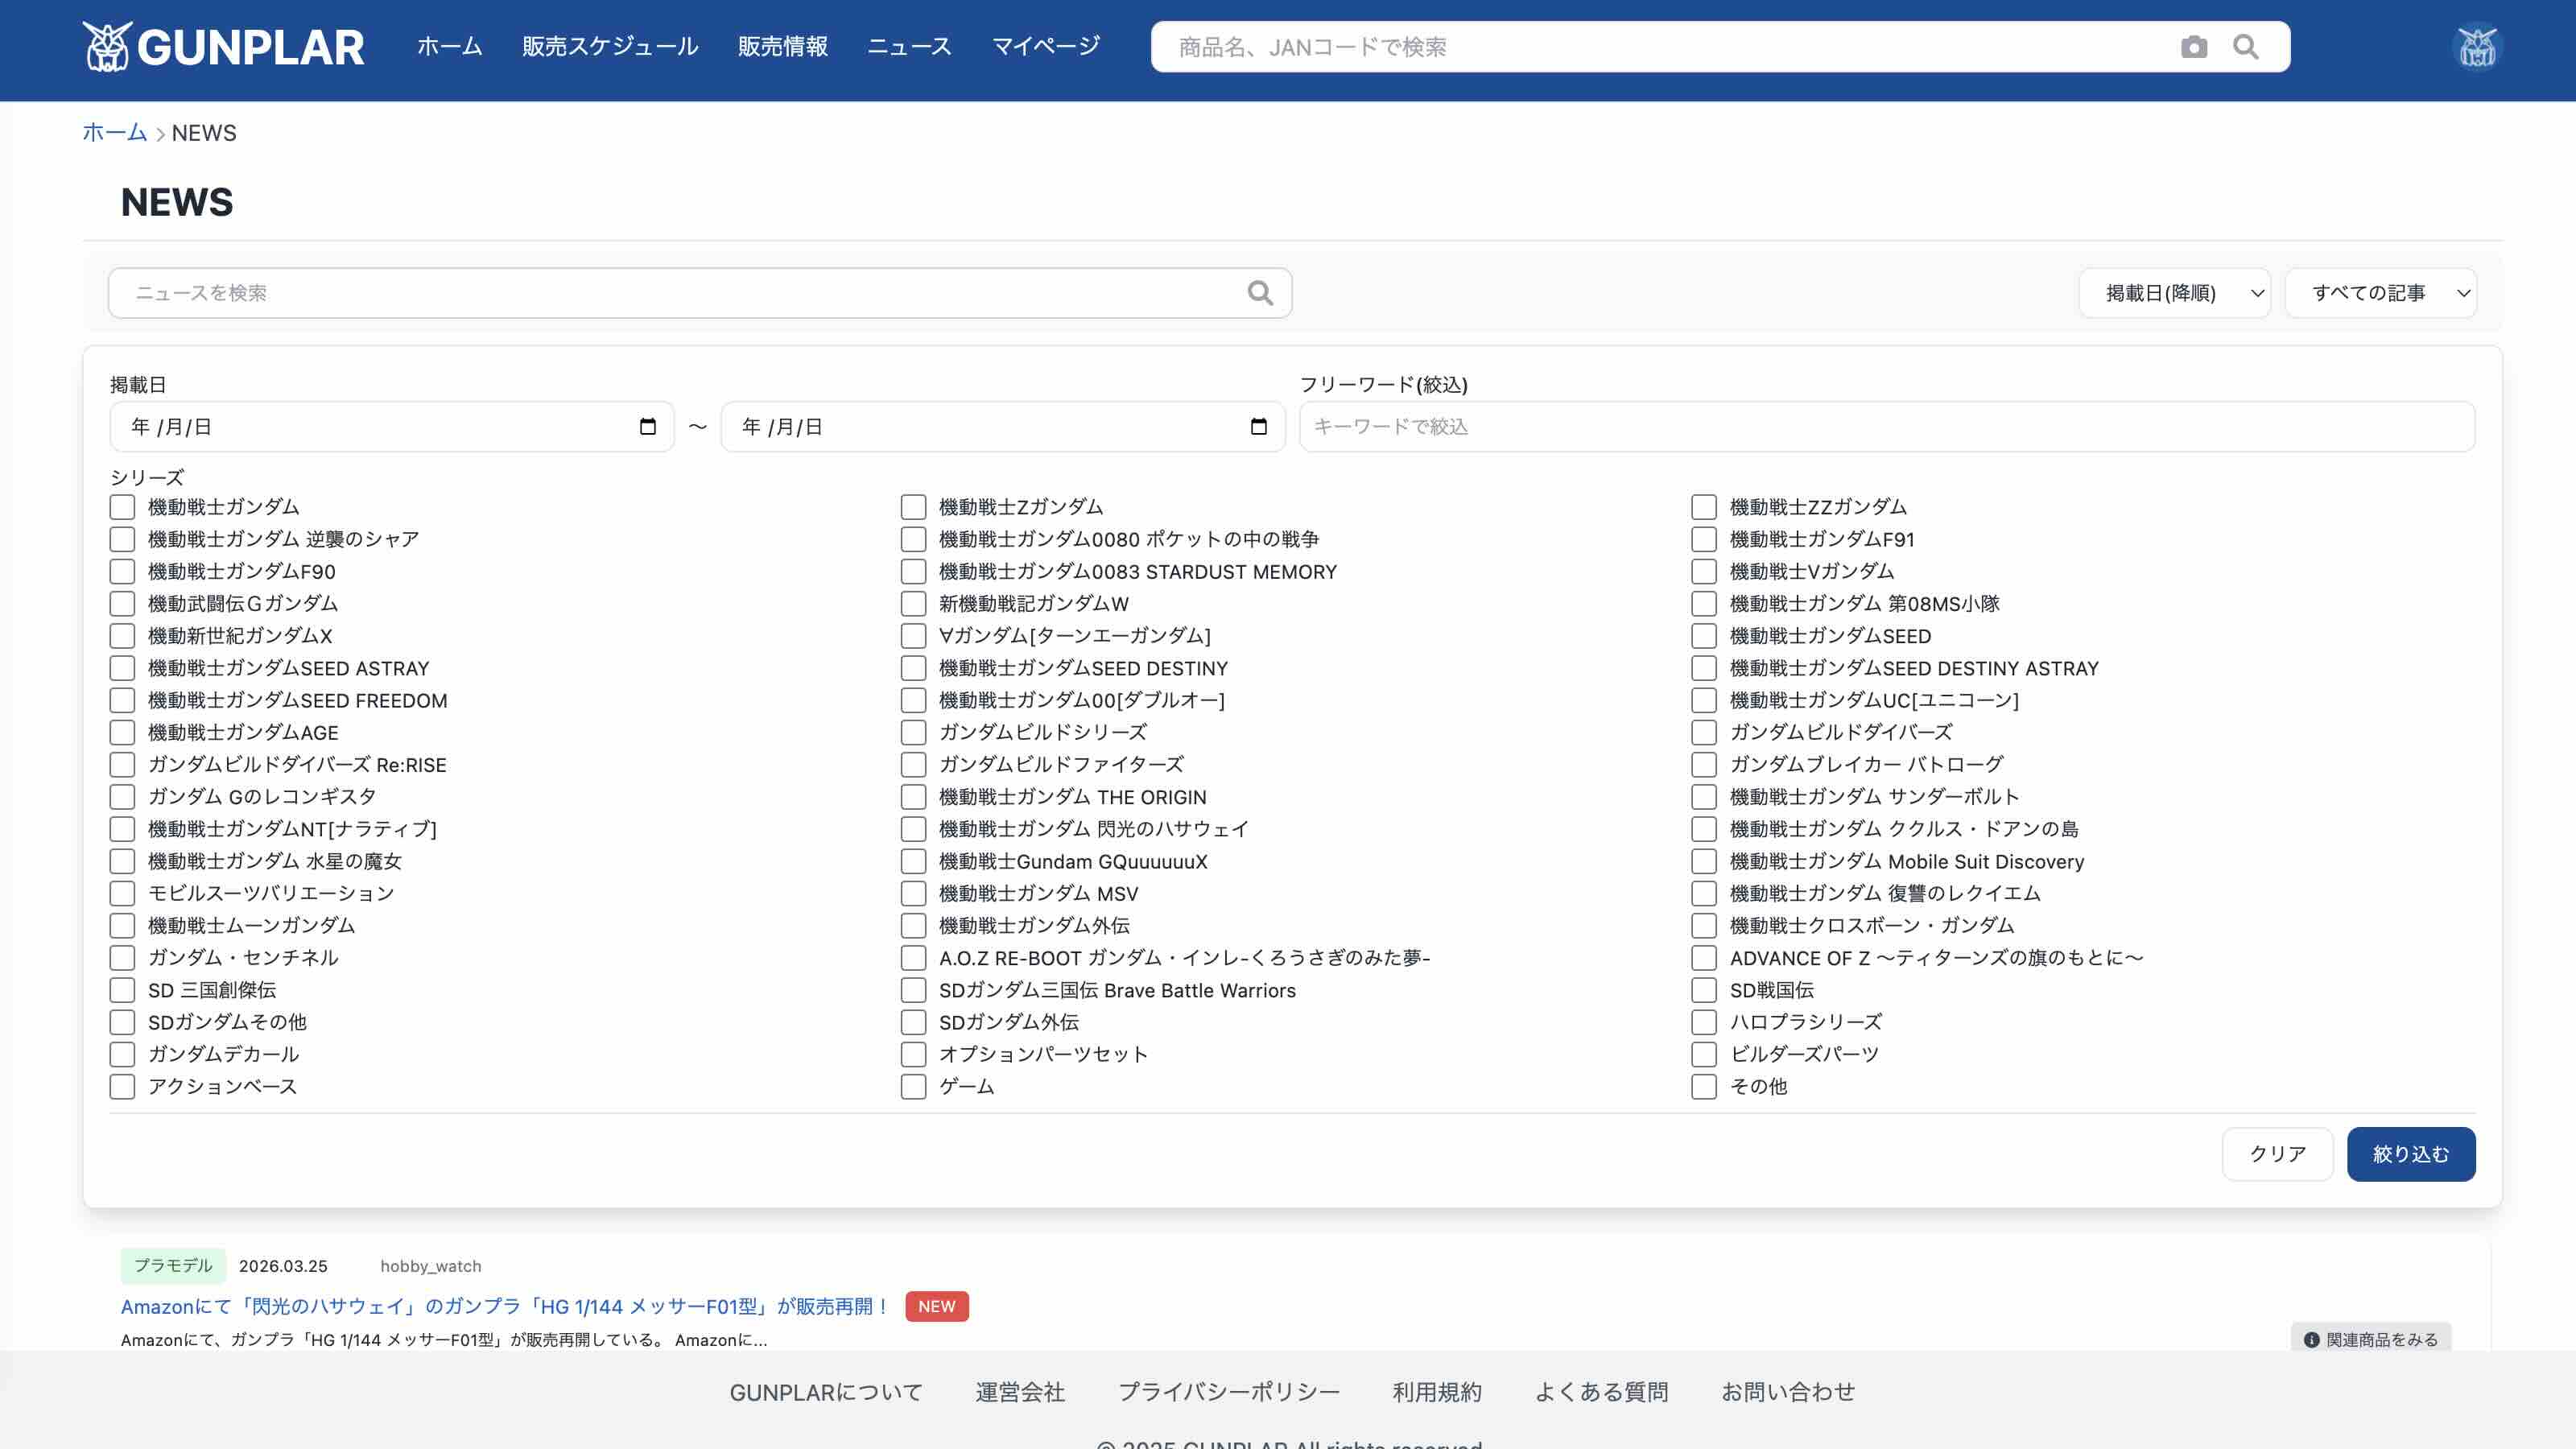Select ニュース in navigation bar
The image size is (2576, 1449).
pyautogui.click(x=909, y=47)
